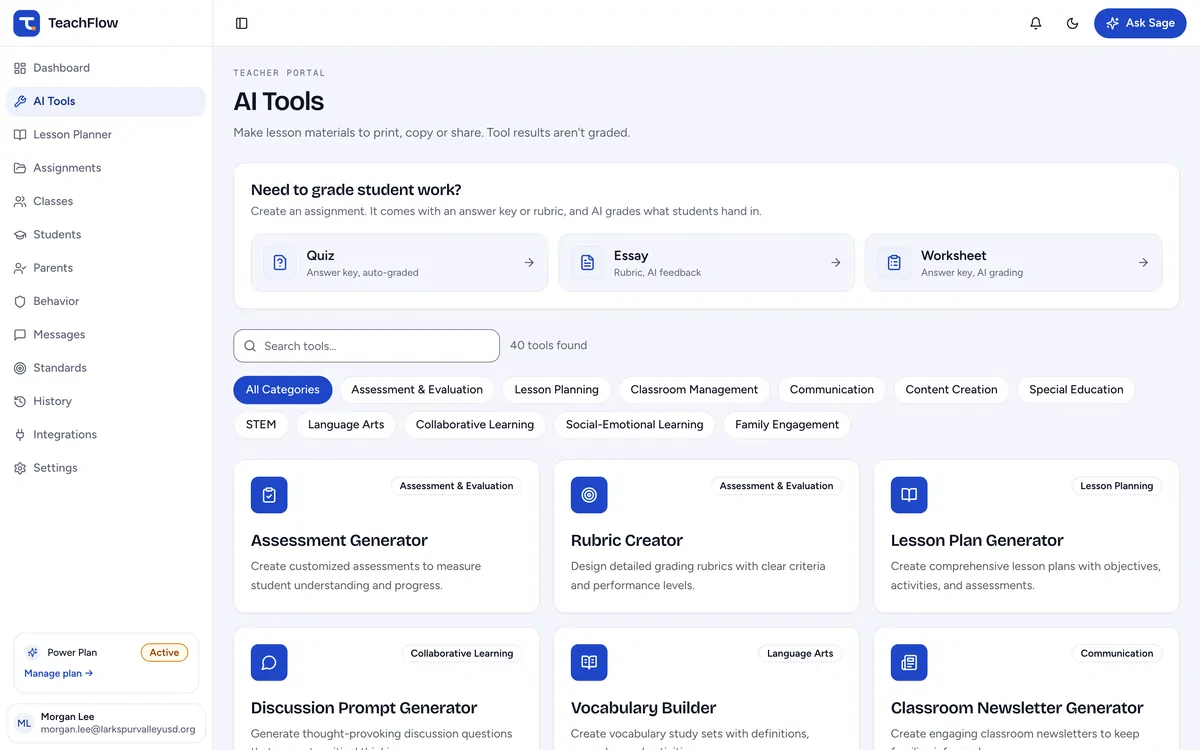Viewport: 1200px width, 750px height.
Task: Click the Essay page icon
Action: tap(588, 263)
